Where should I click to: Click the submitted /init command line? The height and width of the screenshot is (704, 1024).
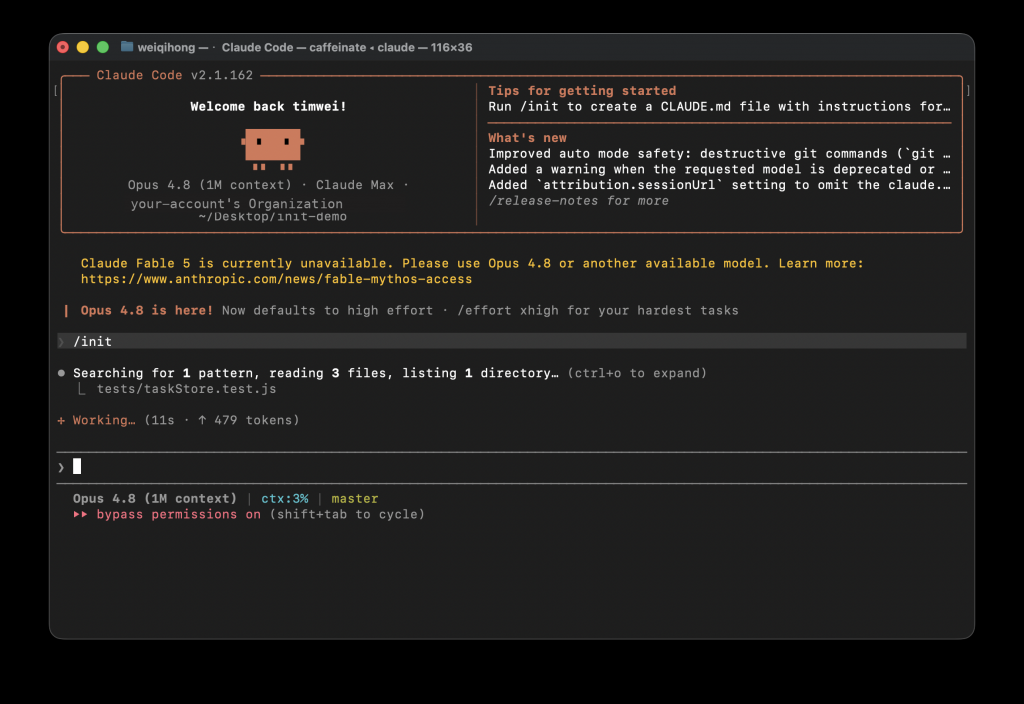click(511, 342)
